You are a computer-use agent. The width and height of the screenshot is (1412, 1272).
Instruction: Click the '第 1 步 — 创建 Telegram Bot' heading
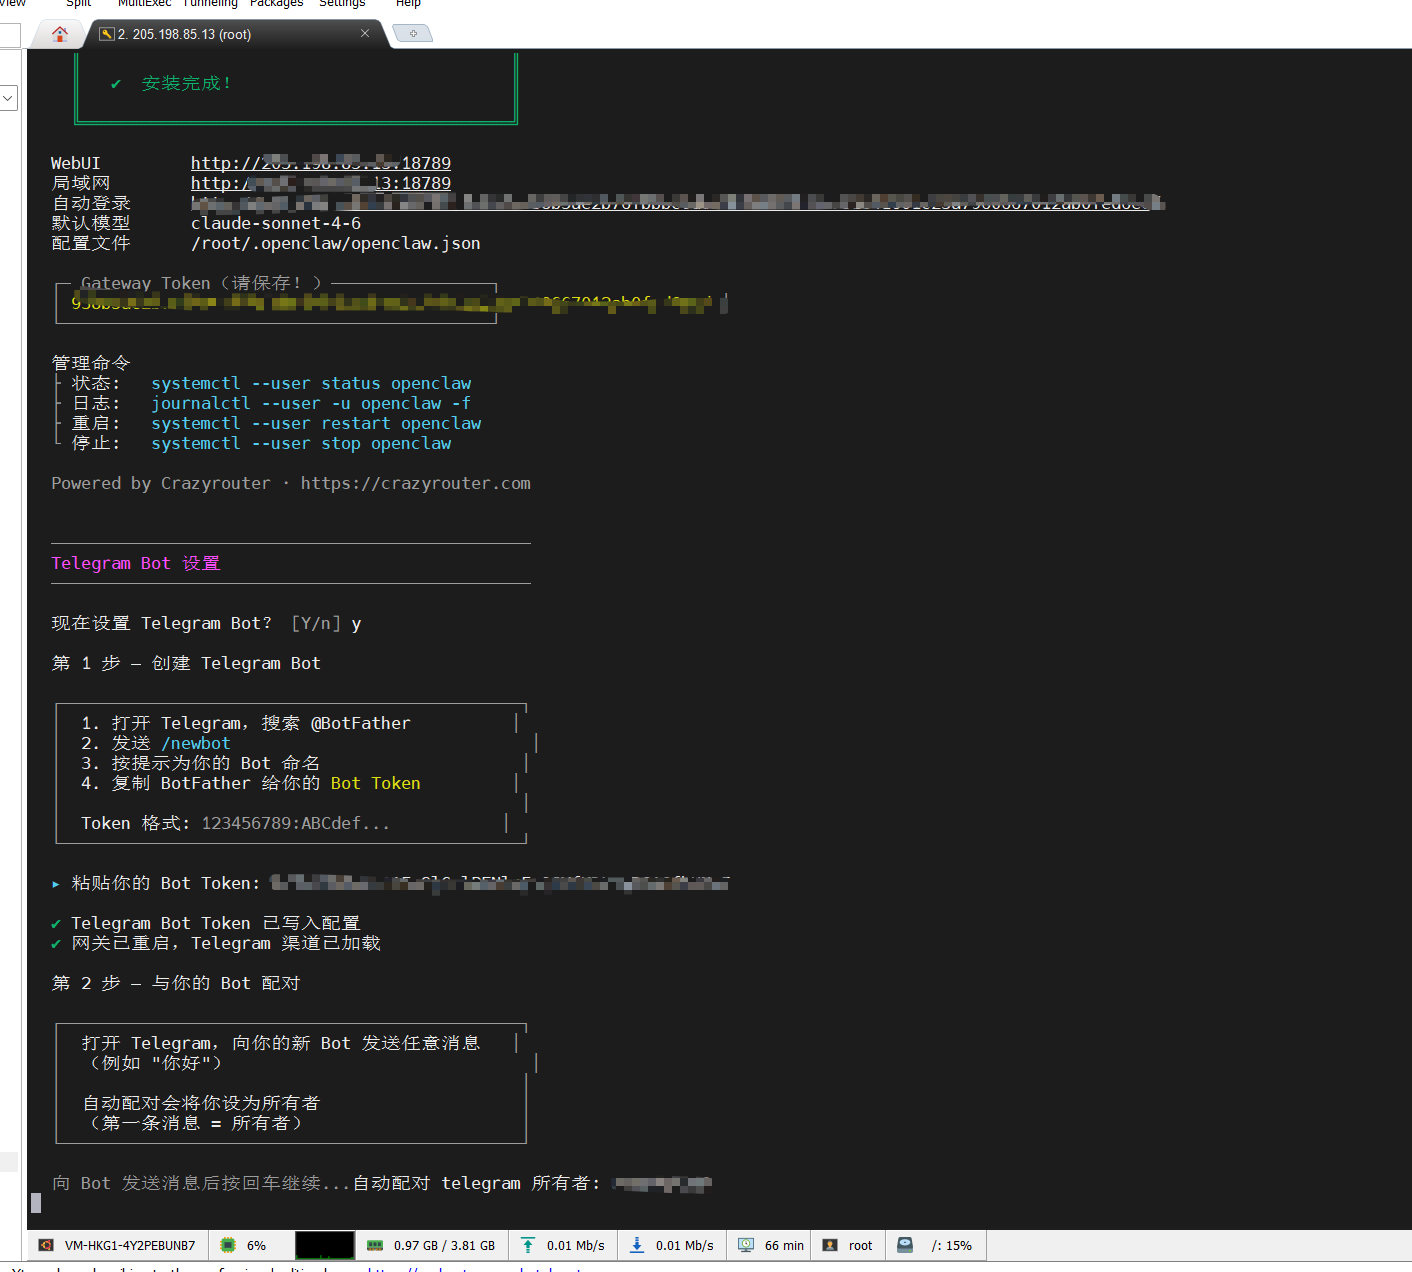pos(186,663)
